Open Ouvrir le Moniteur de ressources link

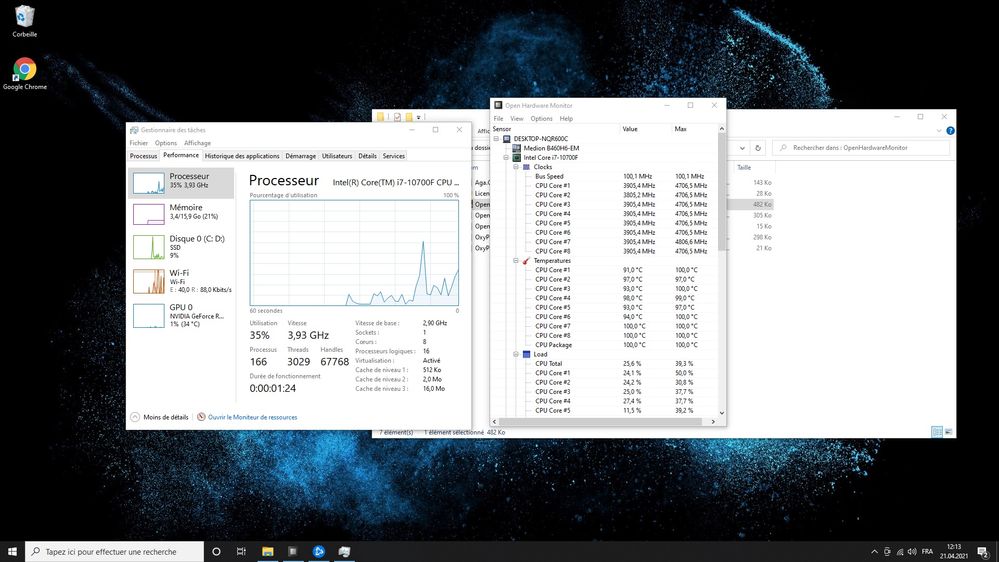(252, 417)
